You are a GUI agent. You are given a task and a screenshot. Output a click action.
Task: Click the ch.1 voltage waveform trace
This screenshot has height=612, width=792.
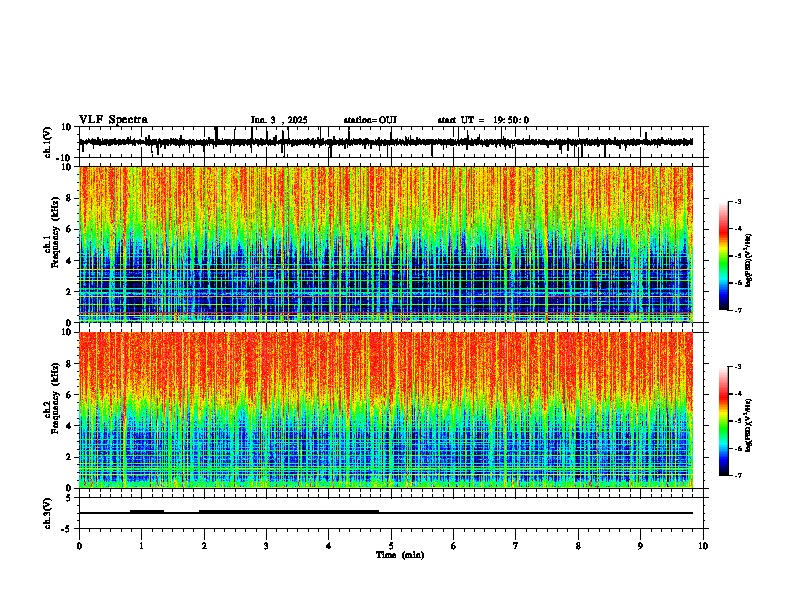coord(385,142)
